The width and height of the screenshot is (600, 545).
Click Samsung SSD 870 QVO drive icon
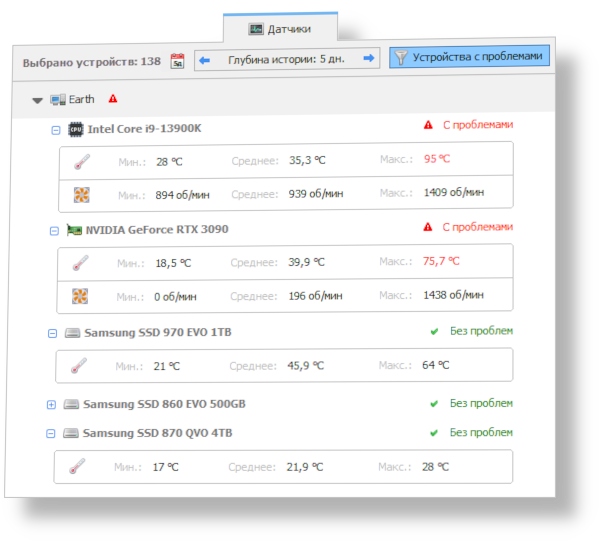[x=71, y=433]
